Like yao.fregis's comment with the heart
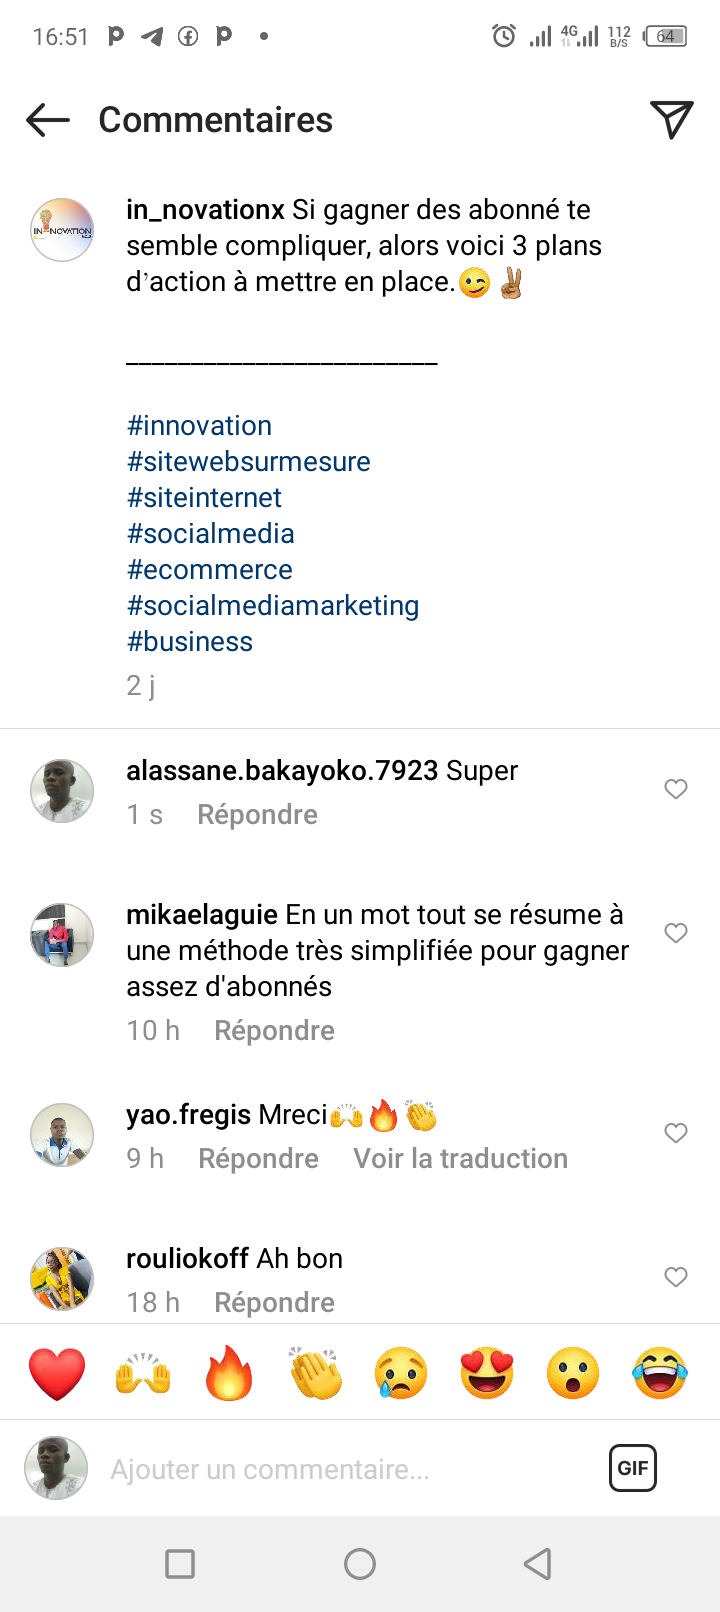 (x=676, y=1133)
